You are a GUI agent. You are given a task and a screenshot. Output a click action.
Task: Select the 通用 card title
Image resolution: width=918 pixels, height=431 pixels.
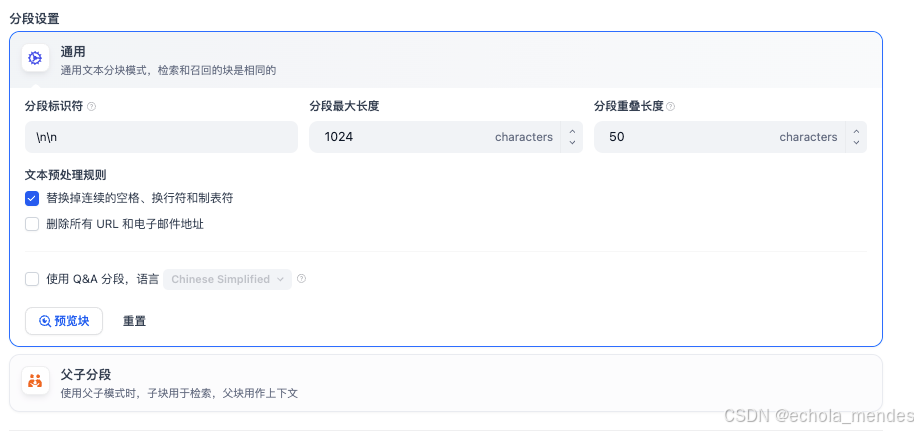click(x=73, y=52)
